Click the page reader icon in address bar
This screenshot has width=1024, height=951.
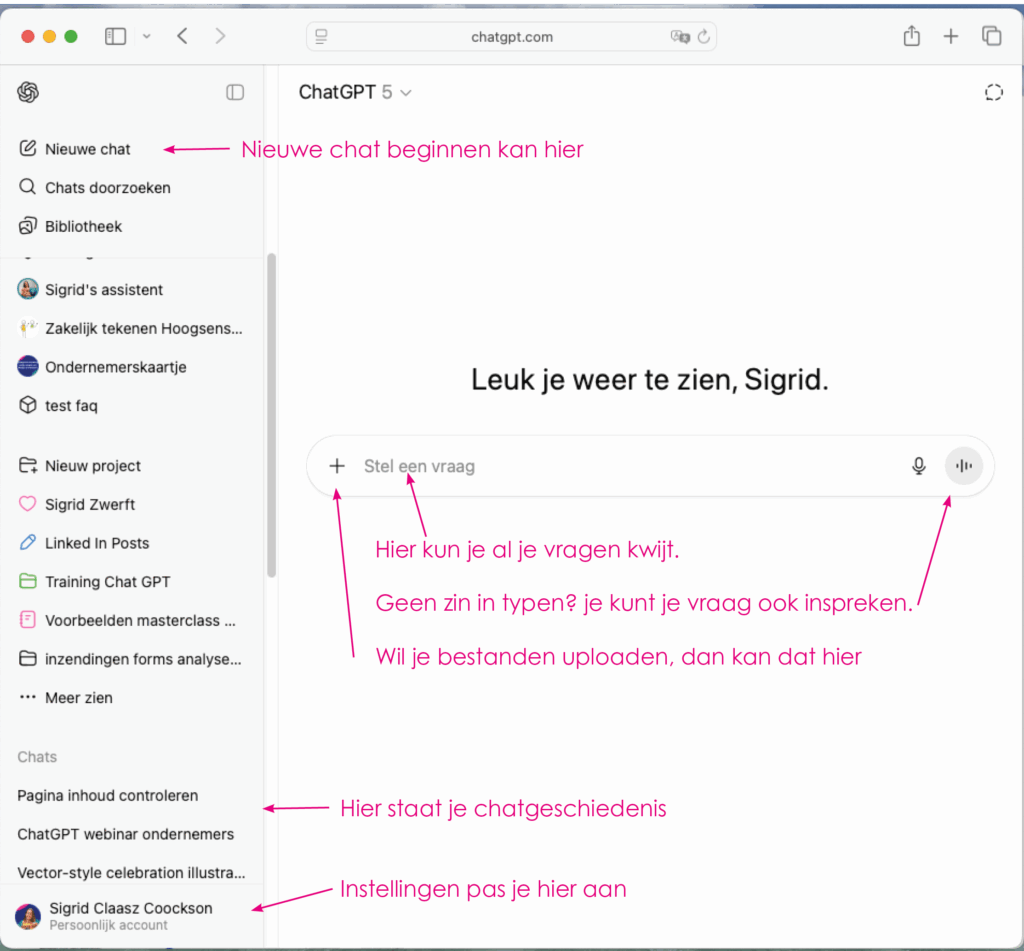[x=321, y=37]
